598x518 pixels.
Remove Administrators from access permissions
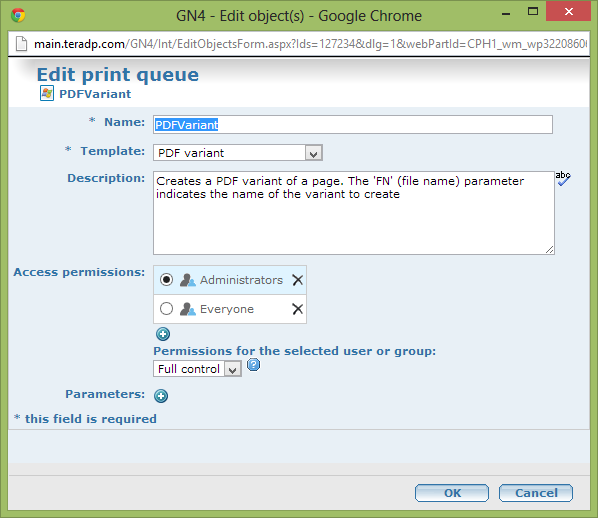pos(297,280)
